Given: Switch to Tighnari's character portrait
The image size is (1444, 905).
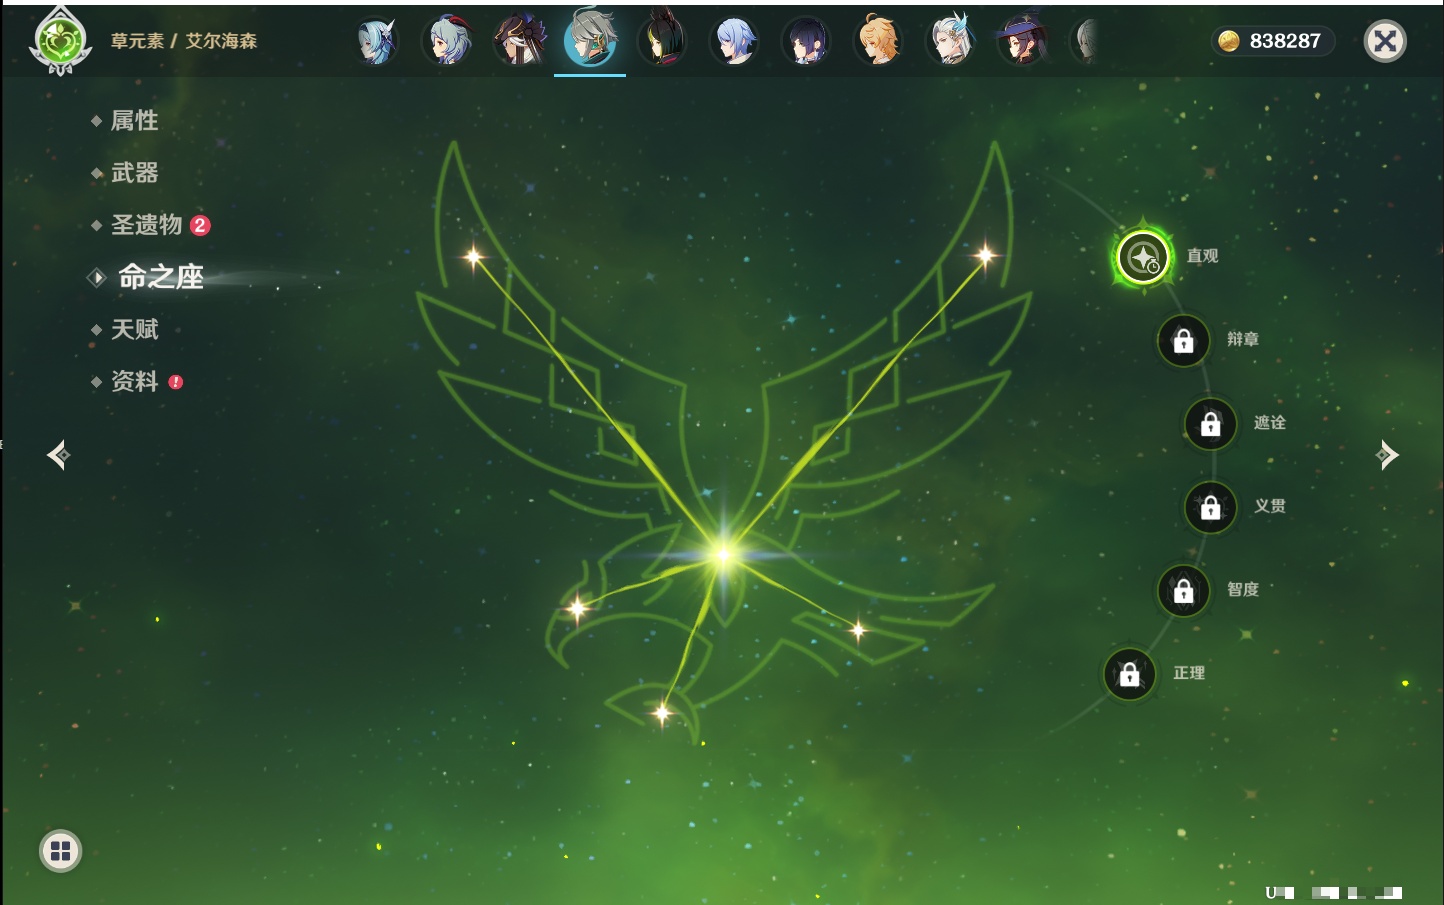Looking at the screenshot, I should pyautogui.click(x=662, y=41).
